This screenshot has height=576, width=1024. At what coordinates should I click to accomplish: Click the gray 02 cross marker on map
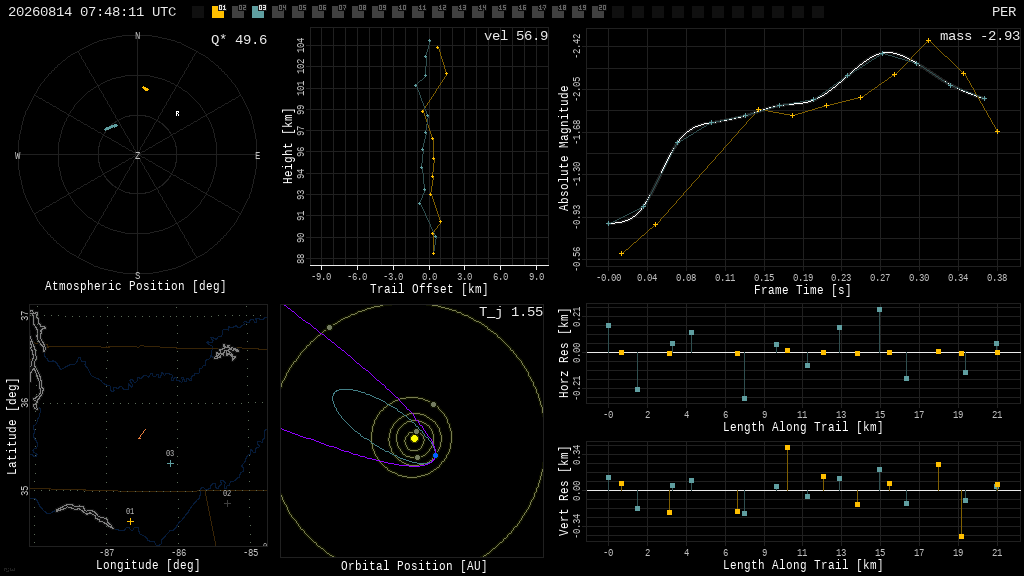(227, 504)
